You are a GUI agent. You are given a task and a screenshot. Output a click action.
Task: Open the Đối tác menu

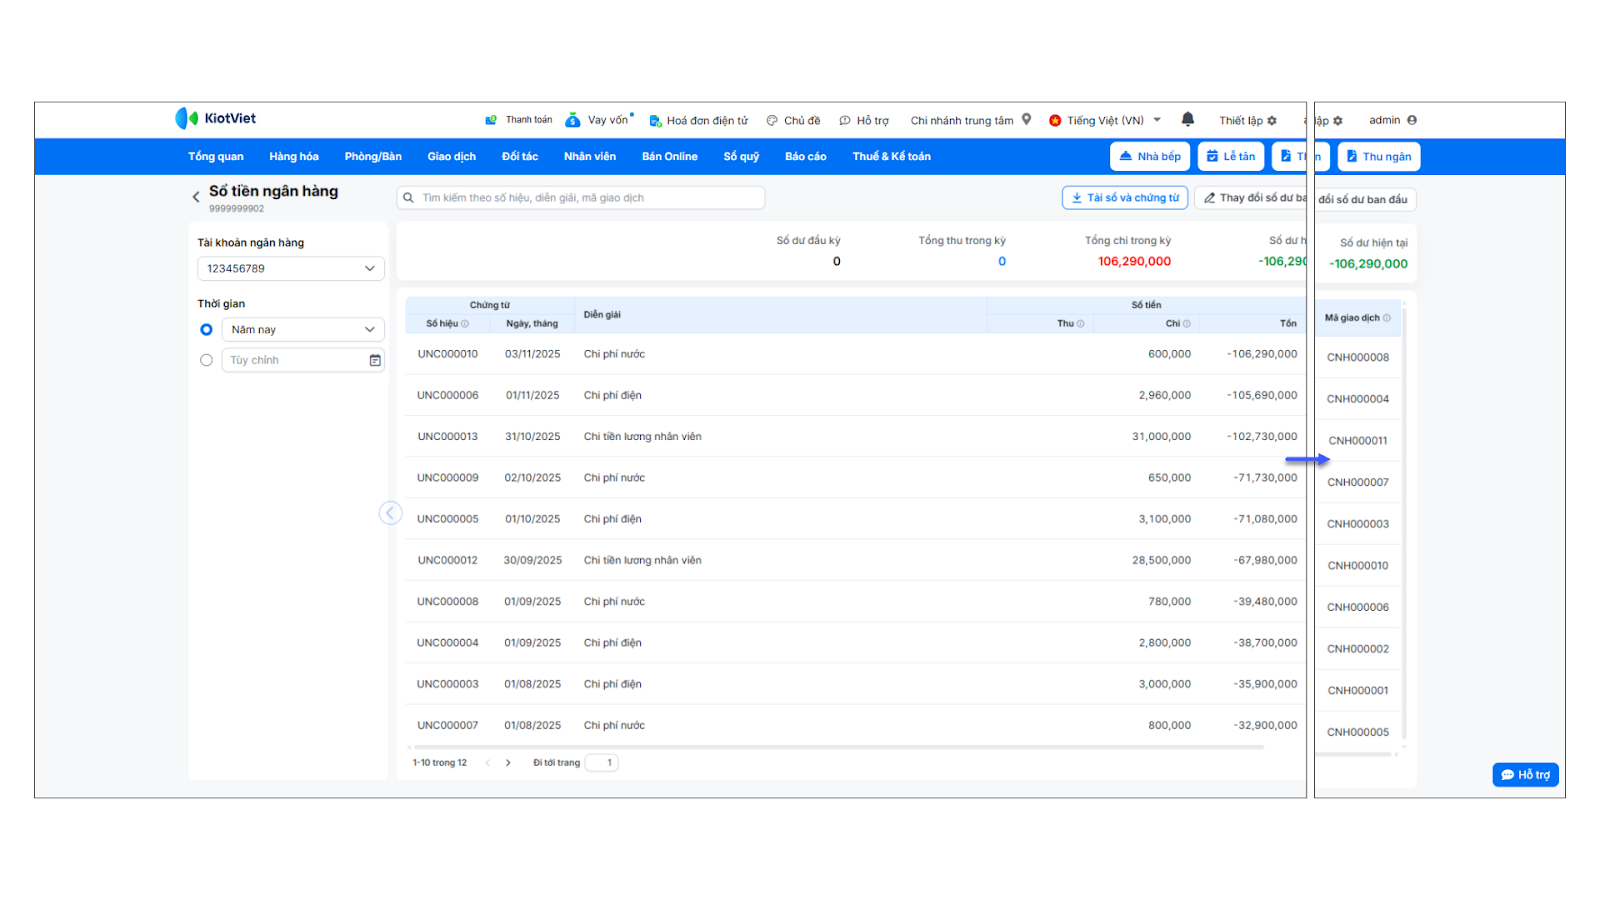520,157
